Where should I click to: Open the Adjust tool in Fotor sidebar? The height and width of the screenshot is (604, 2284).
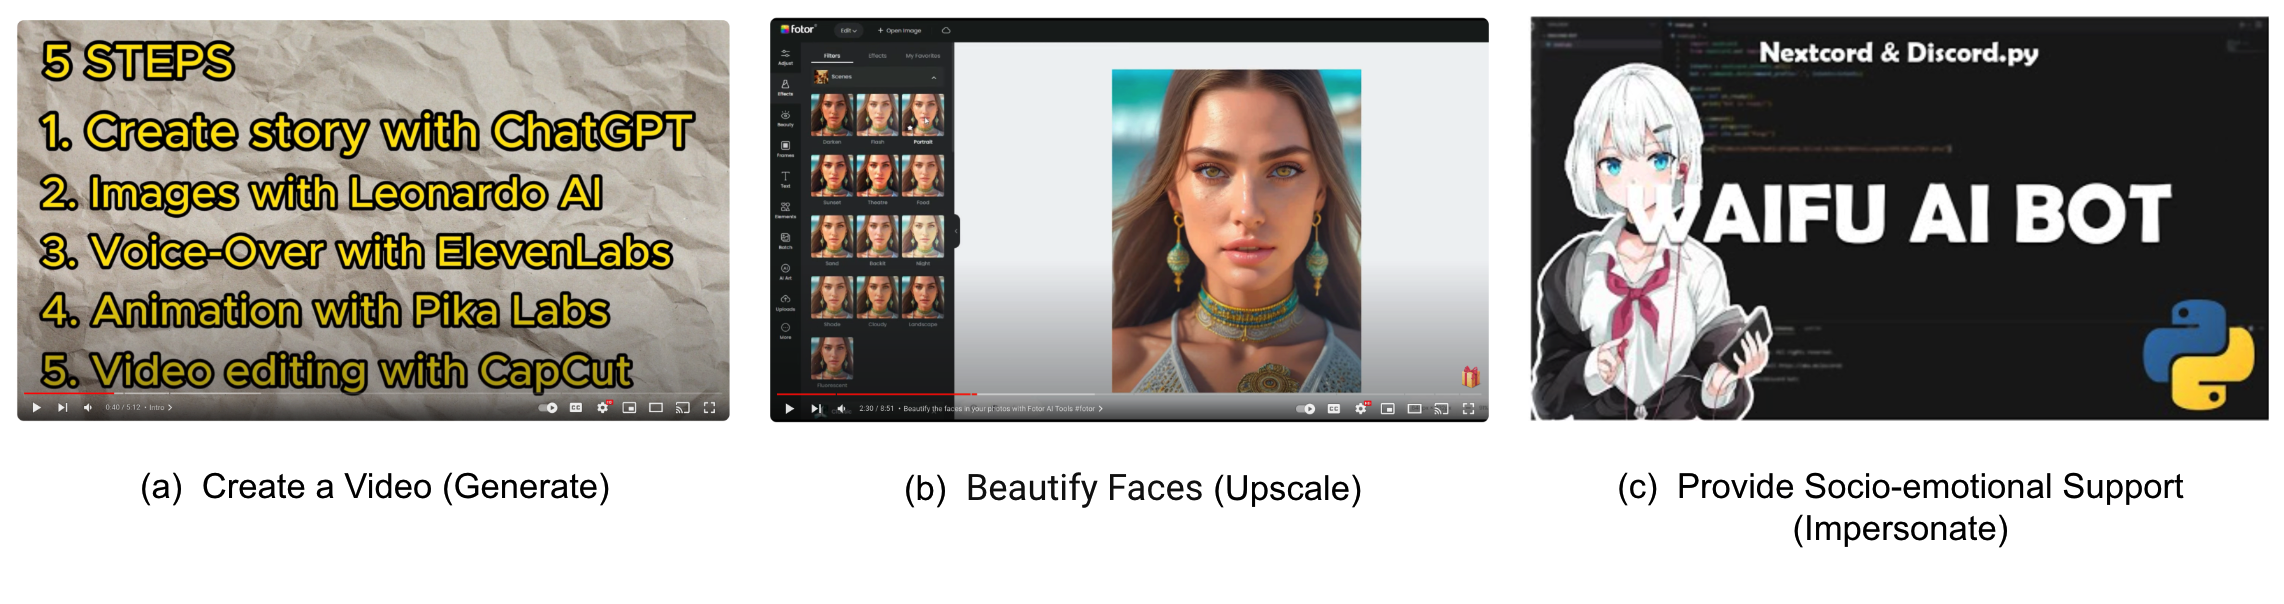point(785,56)
